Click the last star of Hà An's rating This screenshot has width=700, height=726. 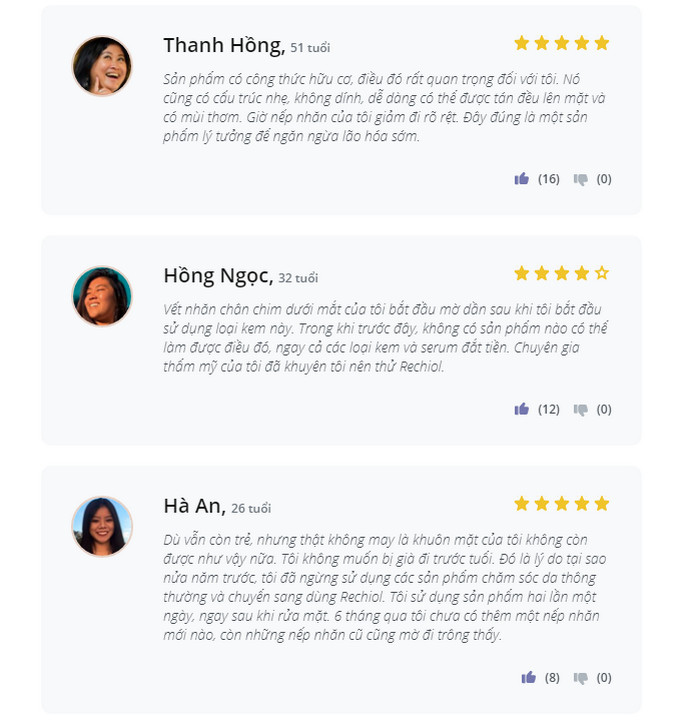coord(601,503)
